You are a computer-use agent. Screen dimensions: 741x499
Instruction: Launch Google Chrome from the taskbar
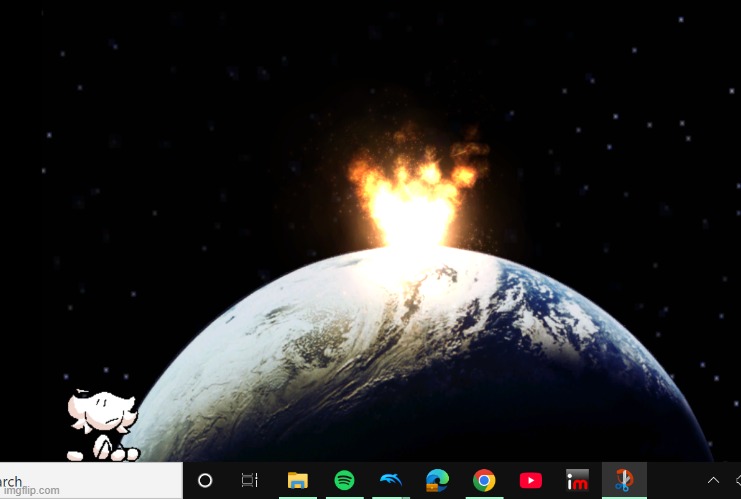pos(484,481)
